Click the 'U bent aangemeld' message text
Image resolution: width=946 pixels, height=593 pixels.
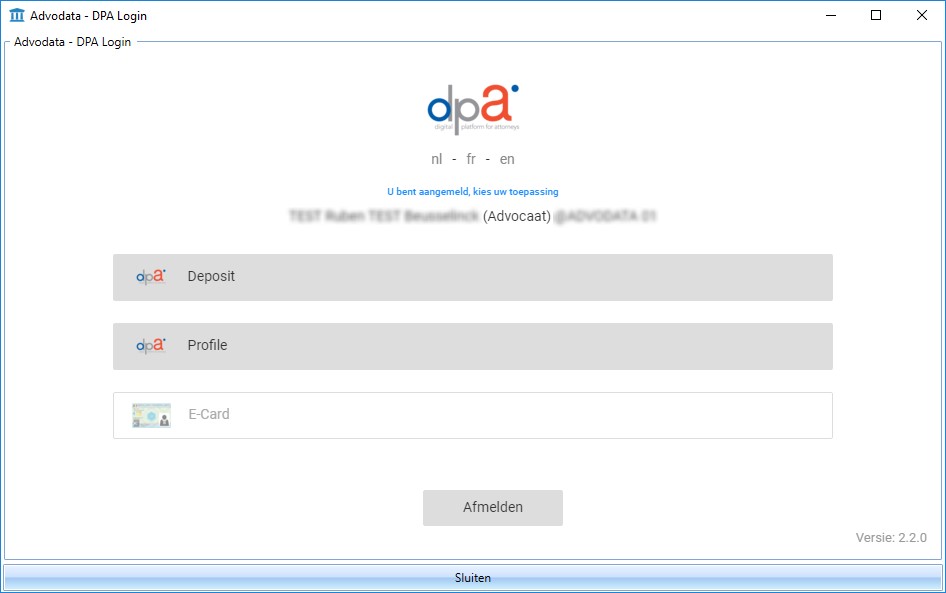pyautogui.click(x=472, y=192)
